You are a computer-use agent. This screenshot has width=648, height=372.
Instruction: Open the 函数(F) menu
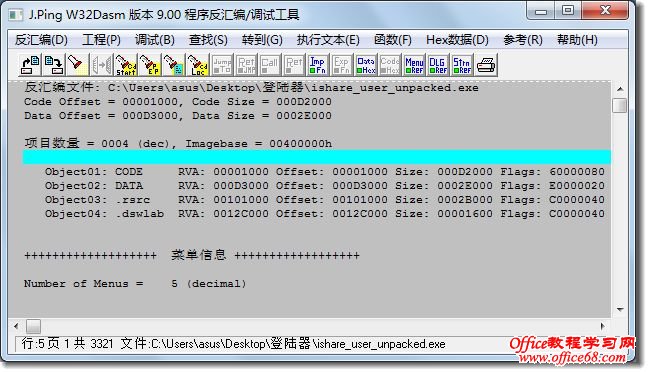[393, 40]
